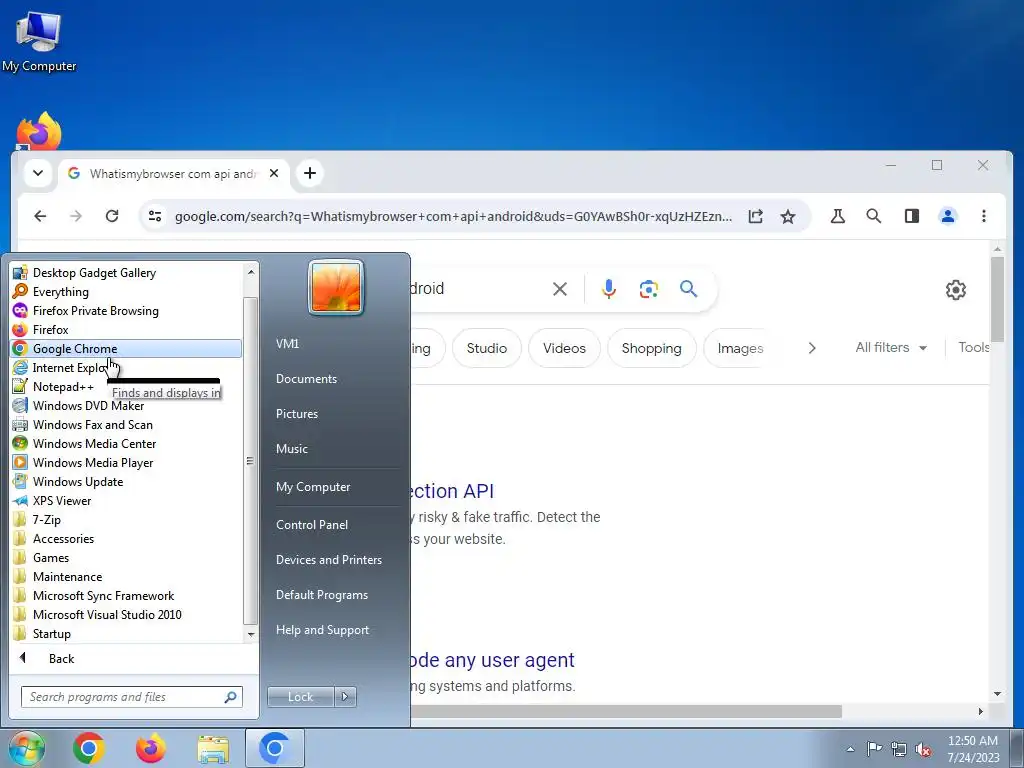Open Chrome three-dot menu
Screen dimensions: 1024x768
pyautogui.click(x=984, y=216)
